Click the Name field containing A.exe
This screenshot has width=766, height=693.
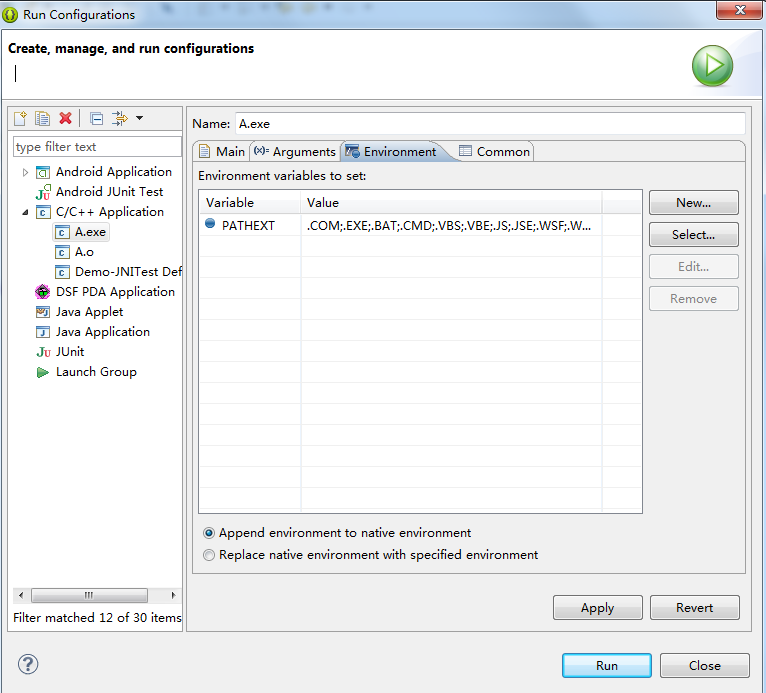(490, 124)
